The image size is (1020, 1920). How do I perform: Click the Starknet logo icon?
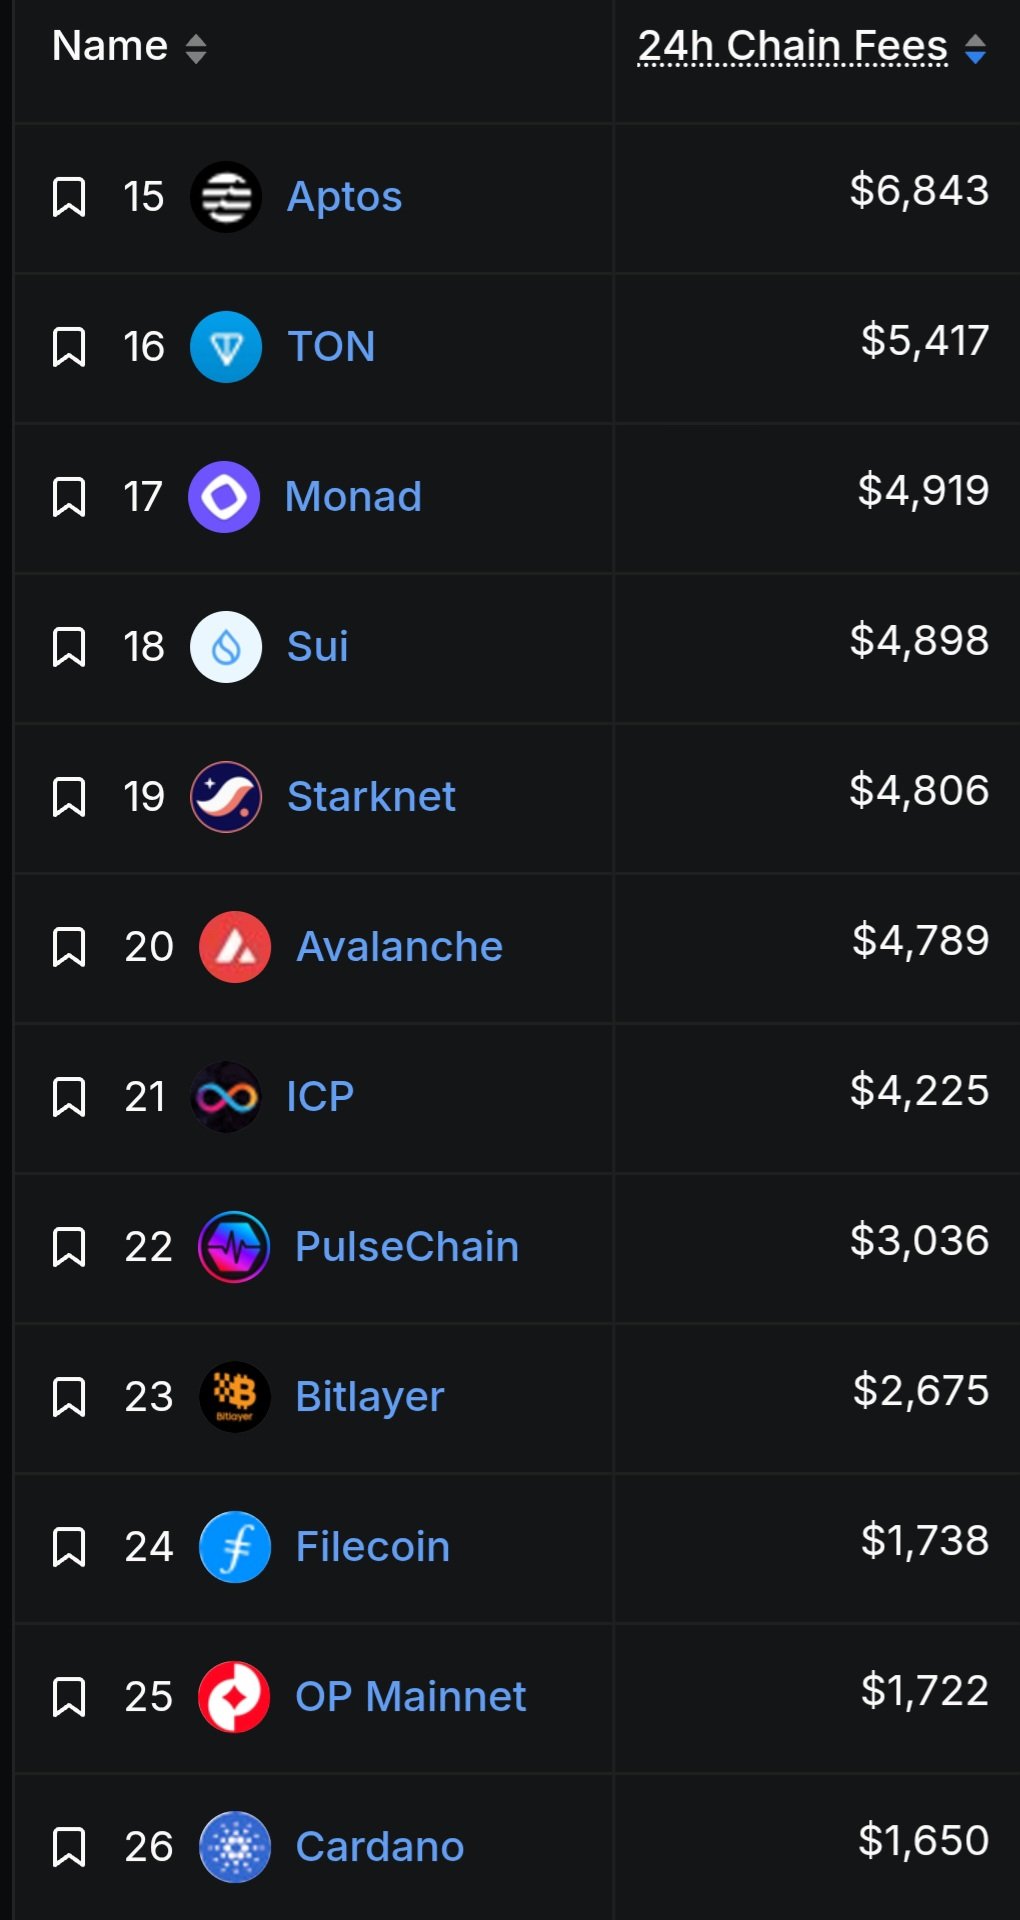226,797
